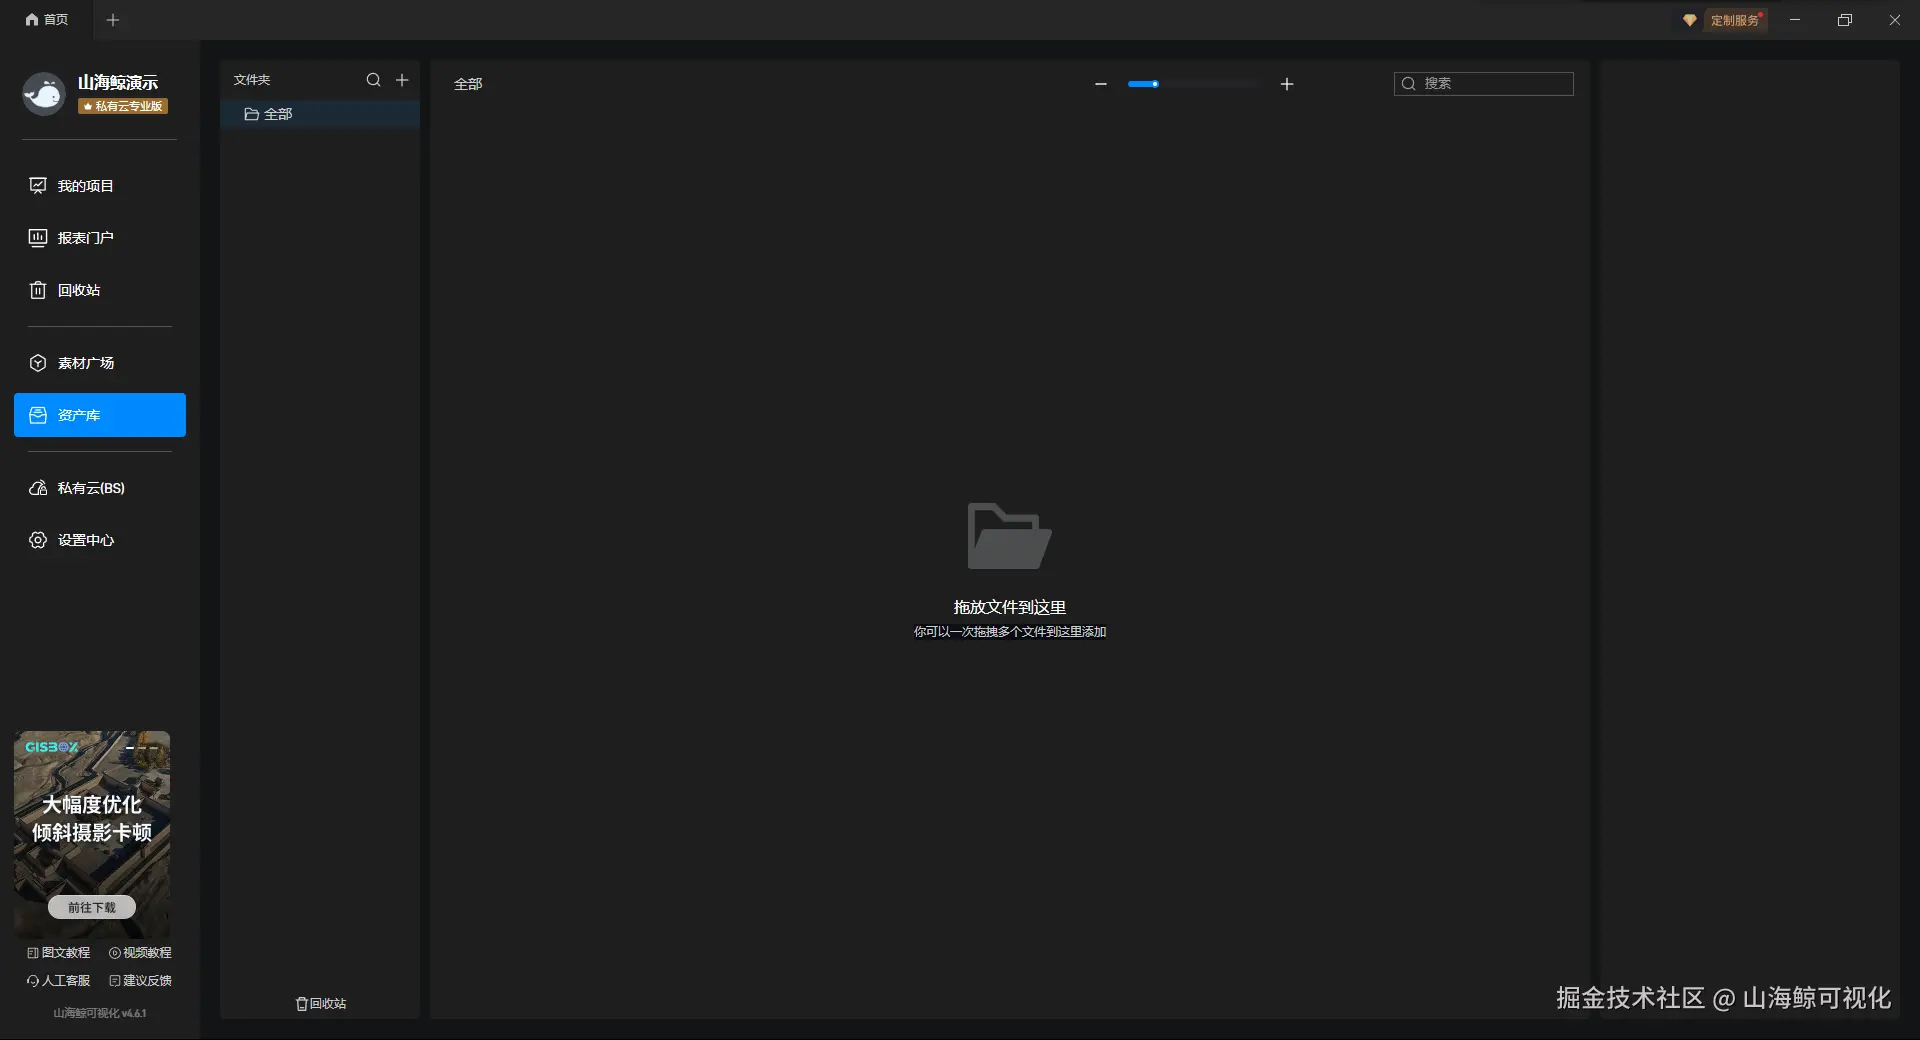Click the 前往下载 button on the banner
The image size is (1920, 1040).
[x=92, y=907]
